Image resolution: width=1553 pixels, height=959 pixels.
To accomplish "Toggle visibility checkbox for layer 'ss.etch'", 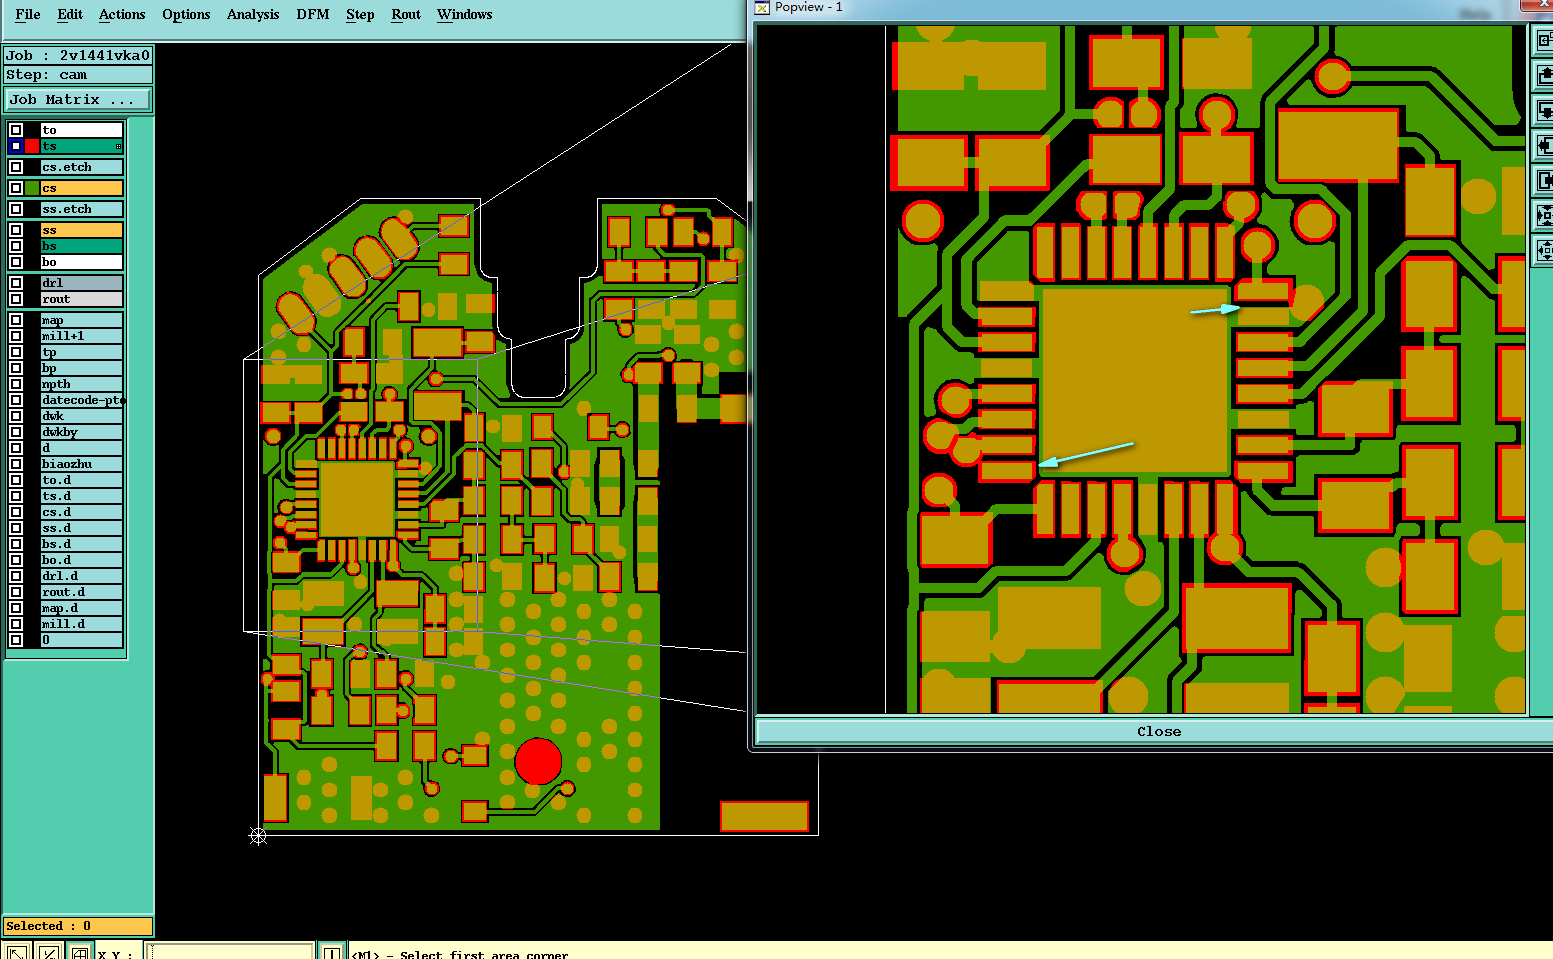I will [x=16, y=209].
